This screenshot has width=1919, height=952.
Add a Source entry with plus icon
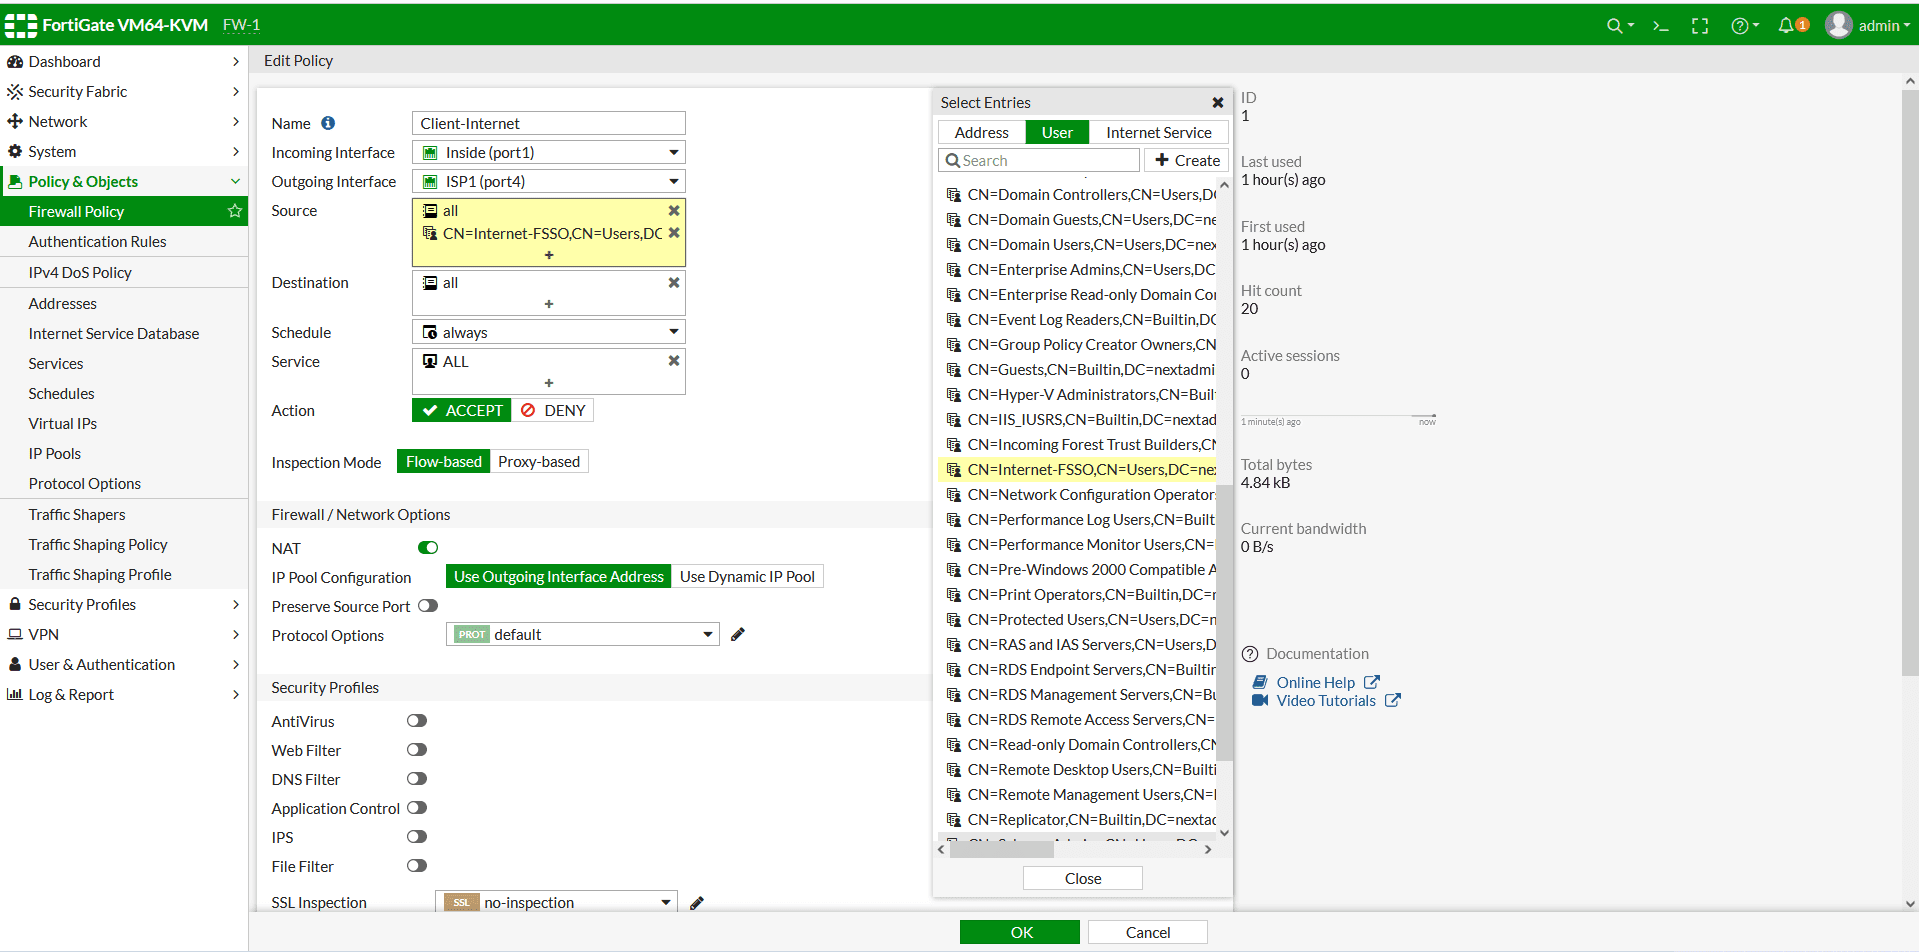tap(549, 255)
